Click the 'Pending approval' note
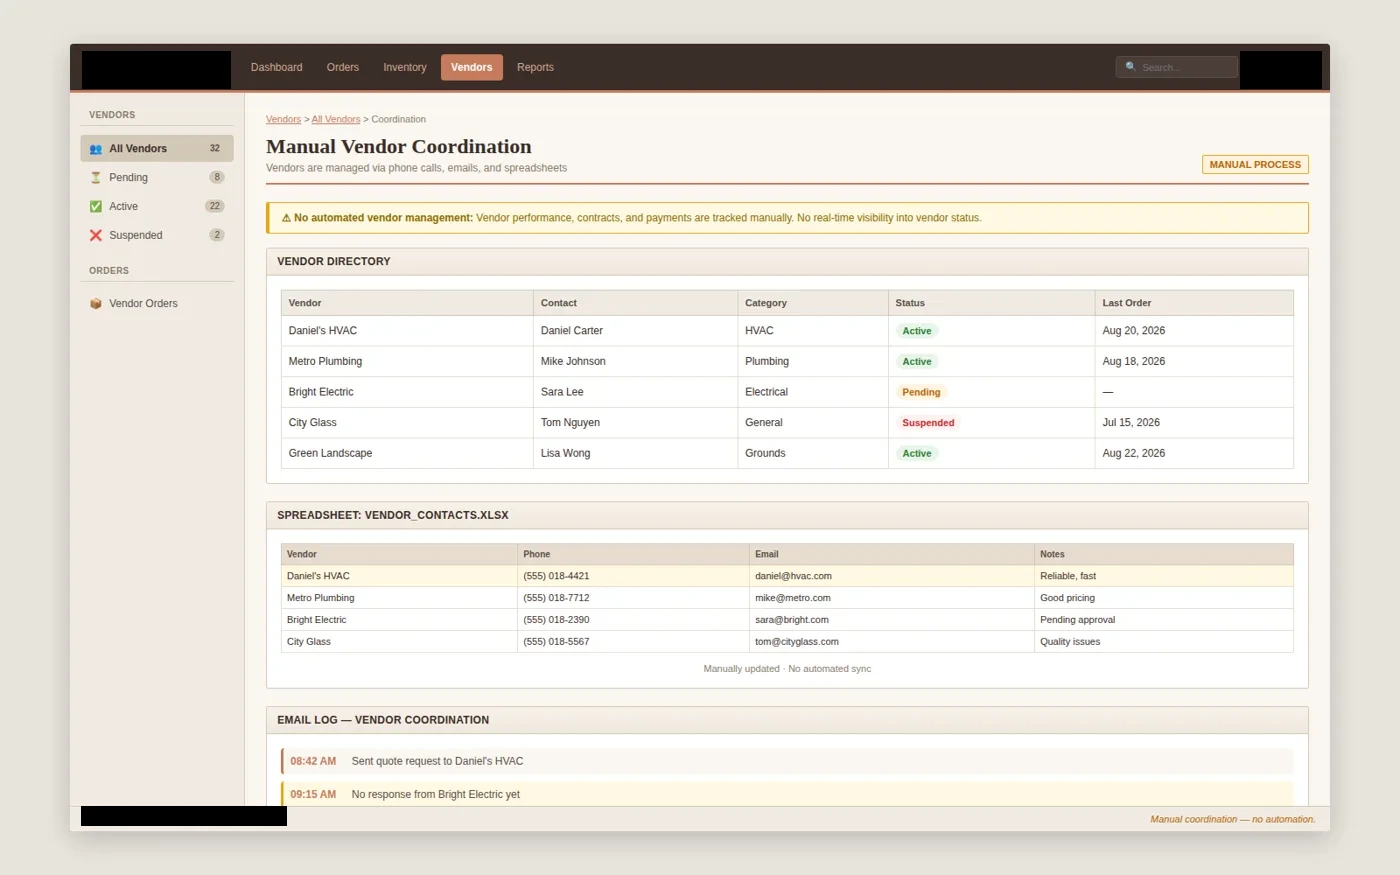Viewport: 1400px width, 875px height. coord(1077,620)
